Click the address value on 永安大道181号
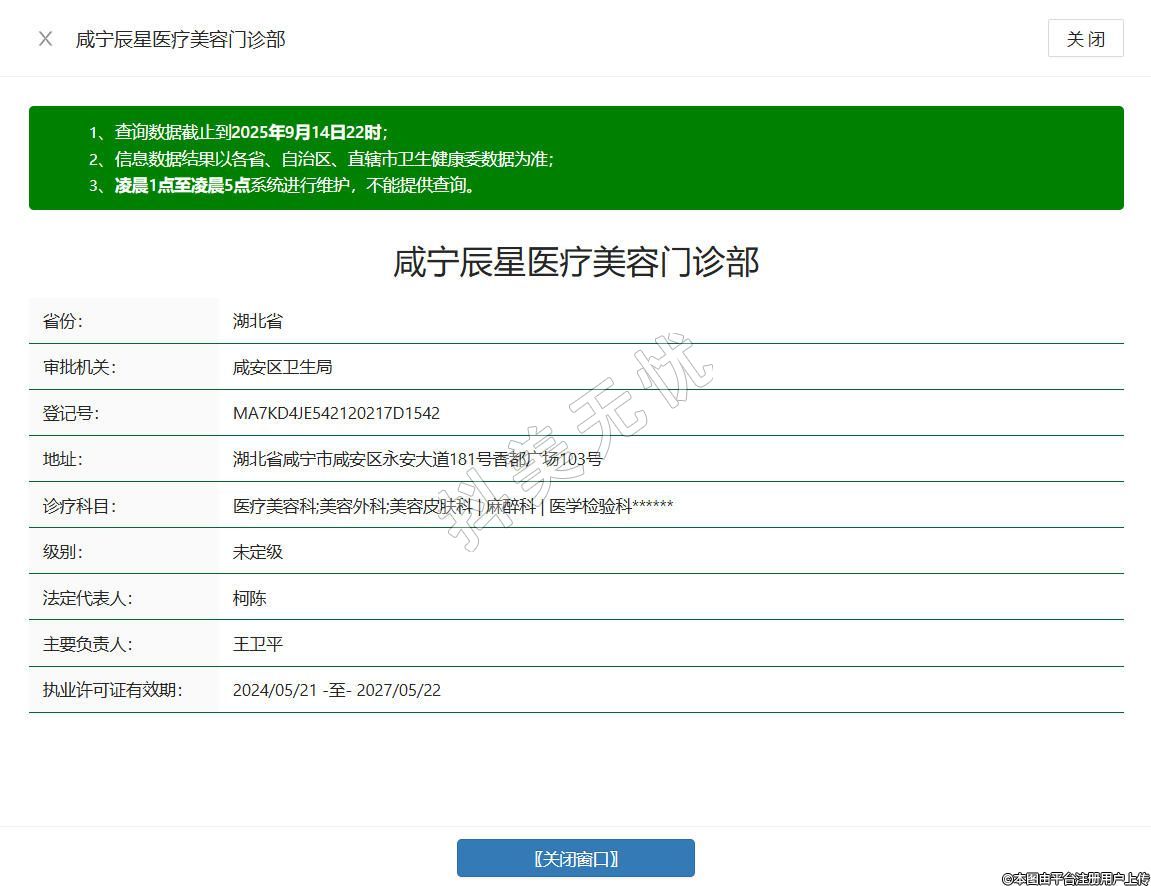The height and width of the screenshot is (886, 1151). click(x=417, y=459)
